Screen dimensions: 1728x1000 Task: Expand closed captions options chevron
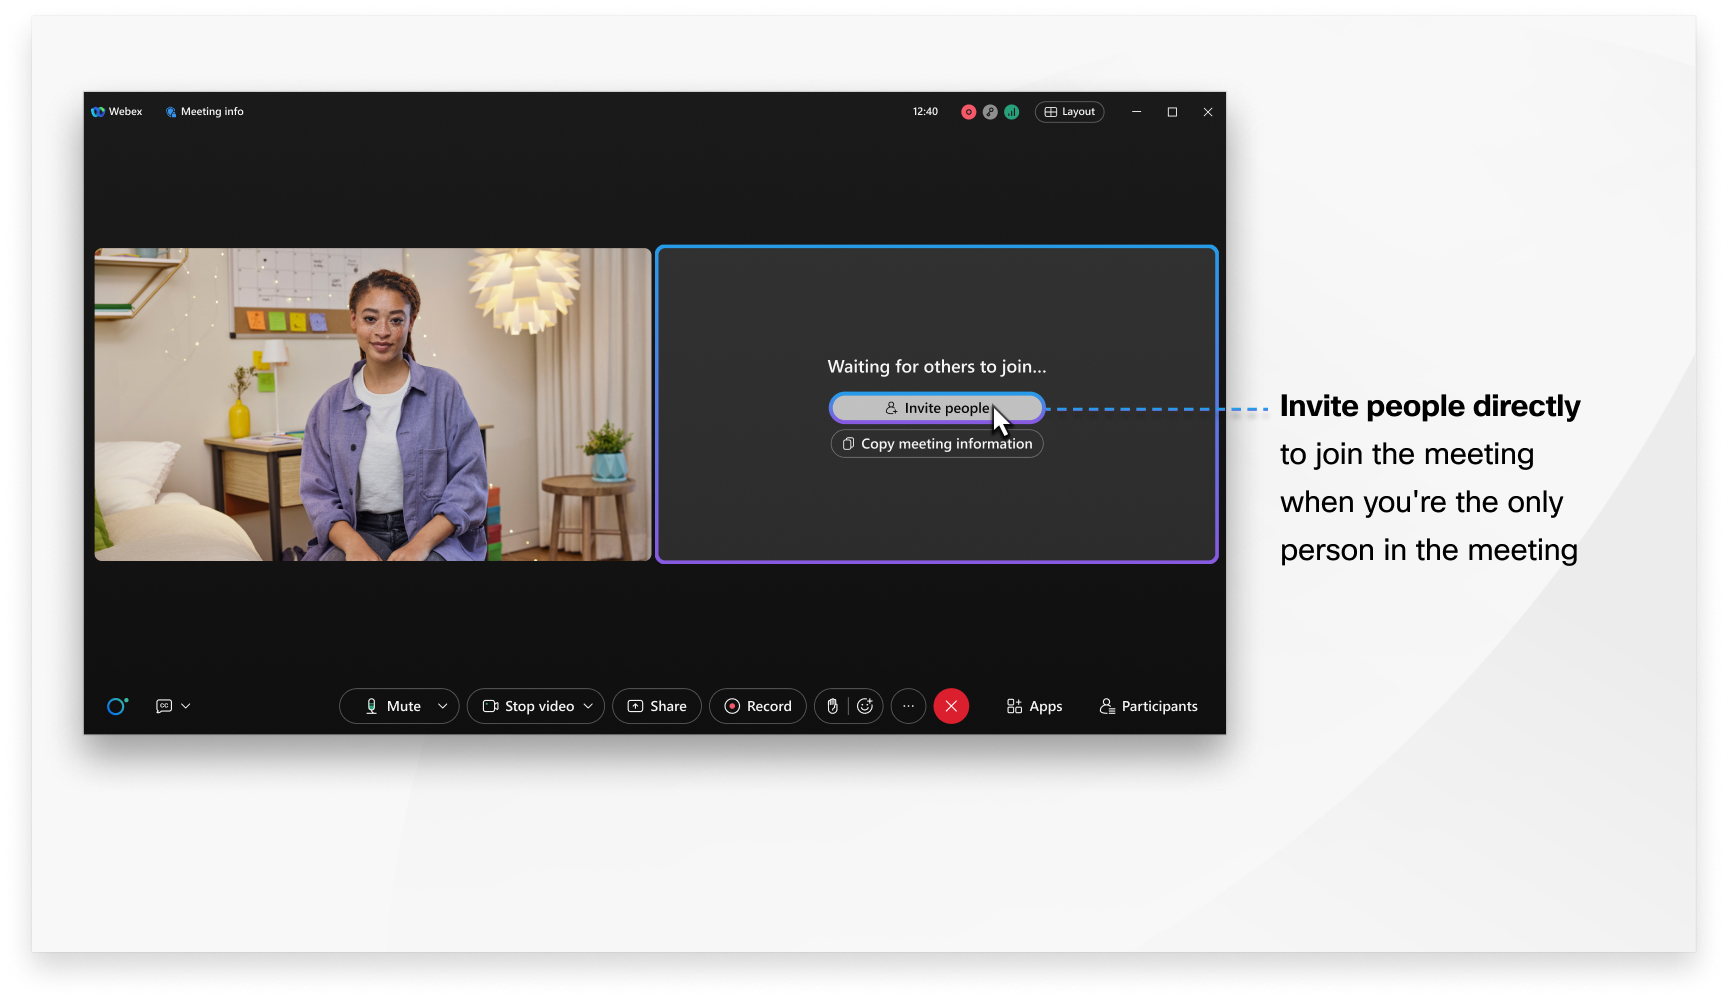186,706
